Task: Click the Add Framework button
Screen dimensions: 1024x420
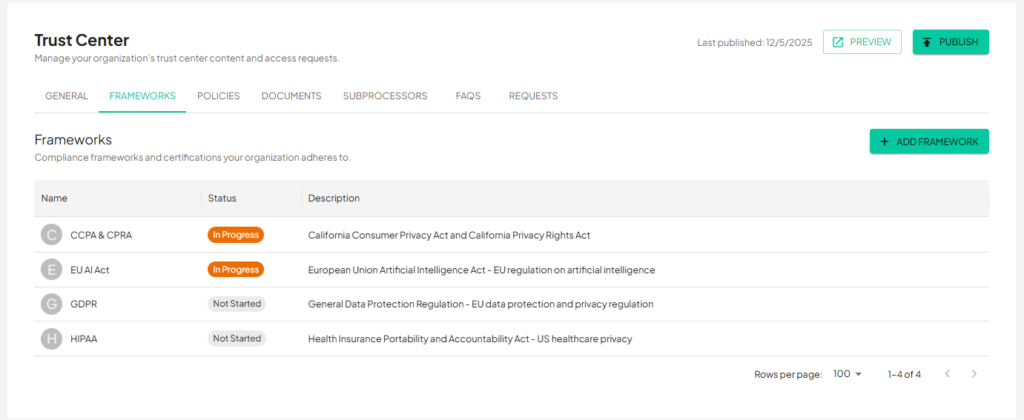Action: [x=929, y=142]
